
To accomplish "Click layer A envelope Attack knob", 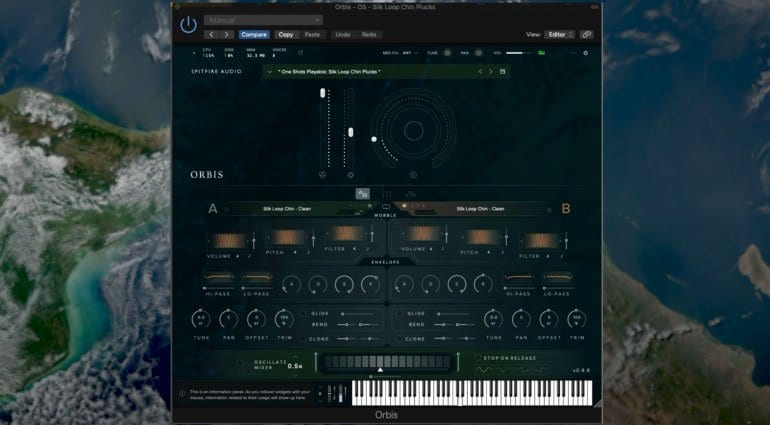I will click(292, 284).
